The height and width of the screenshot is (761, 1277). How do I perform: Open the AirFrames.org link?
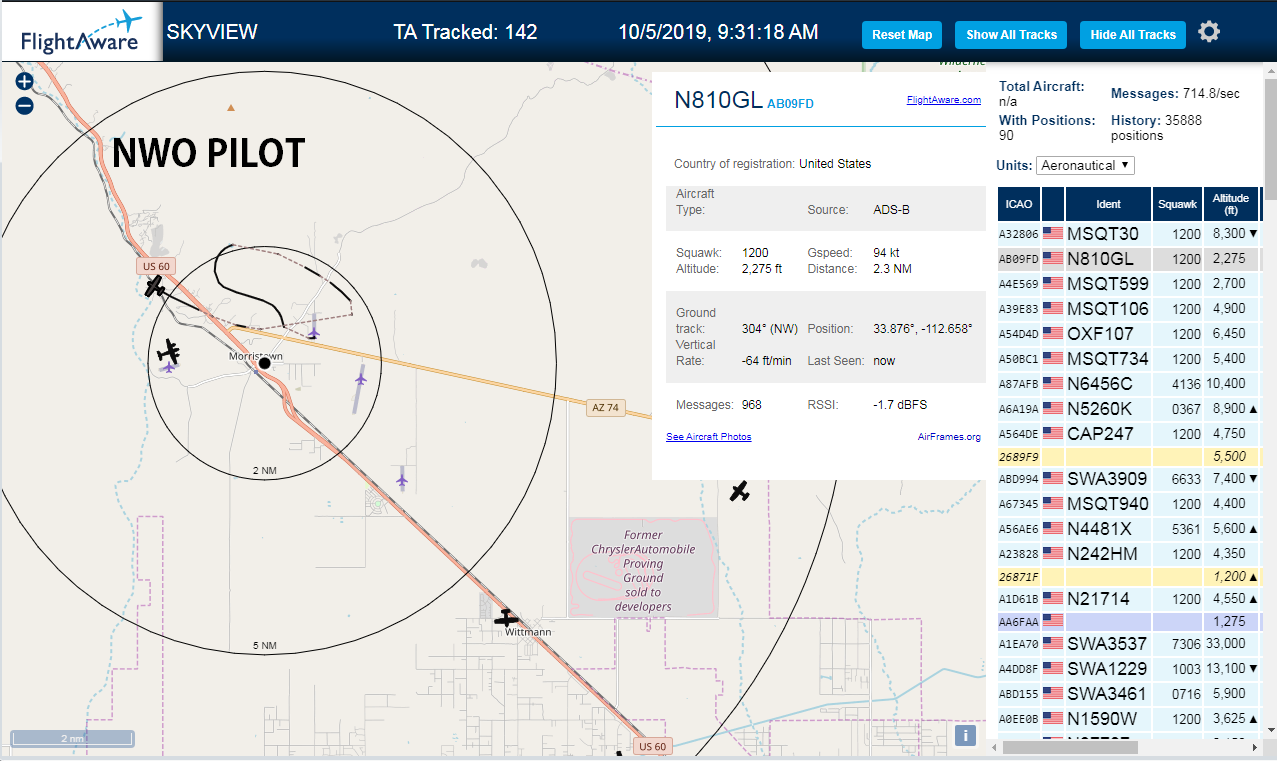click(949, 437)
